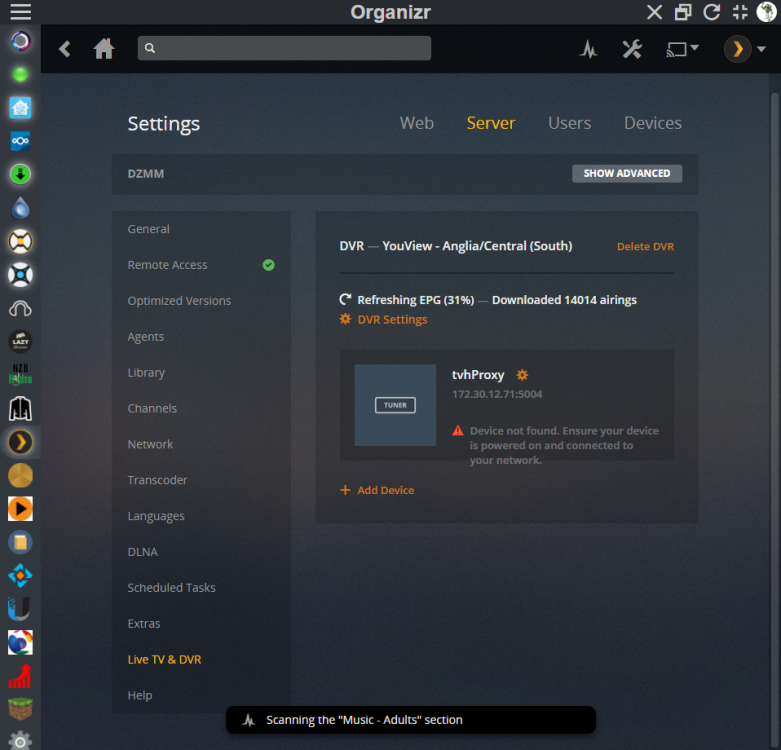Open the BT globe logo icon
Viewport: 781px width, 750px height.
[20, 642]
